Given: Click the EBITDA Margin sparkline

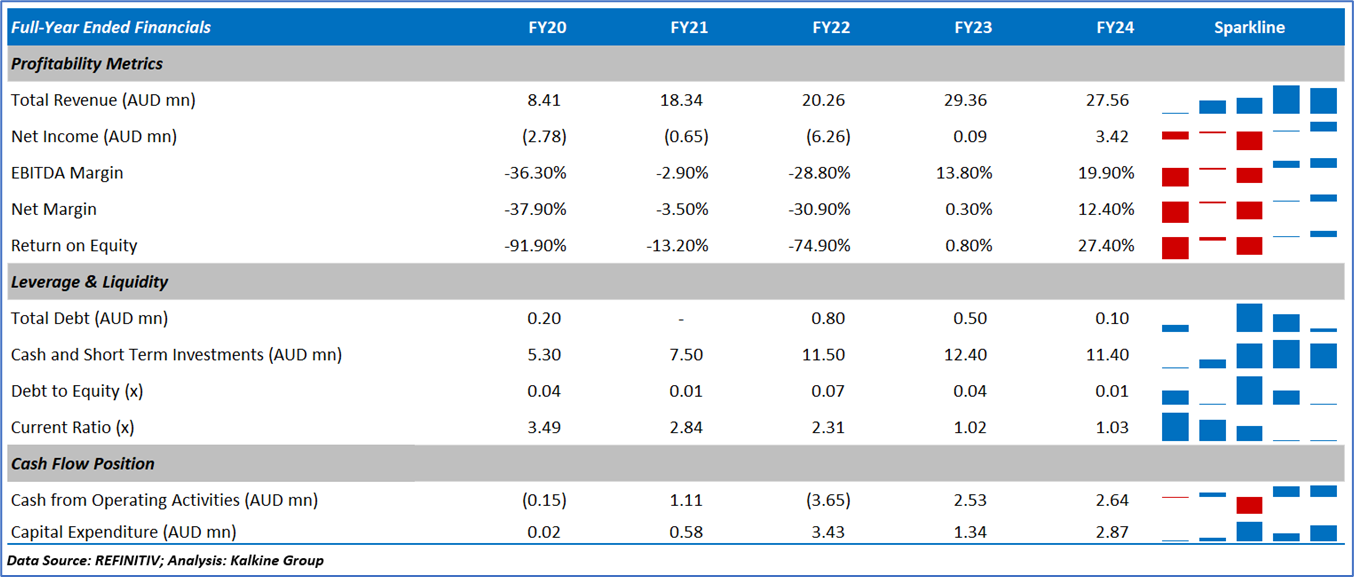Looking at the screenshot, I should pyautogui.click(x=1249, y=173).
